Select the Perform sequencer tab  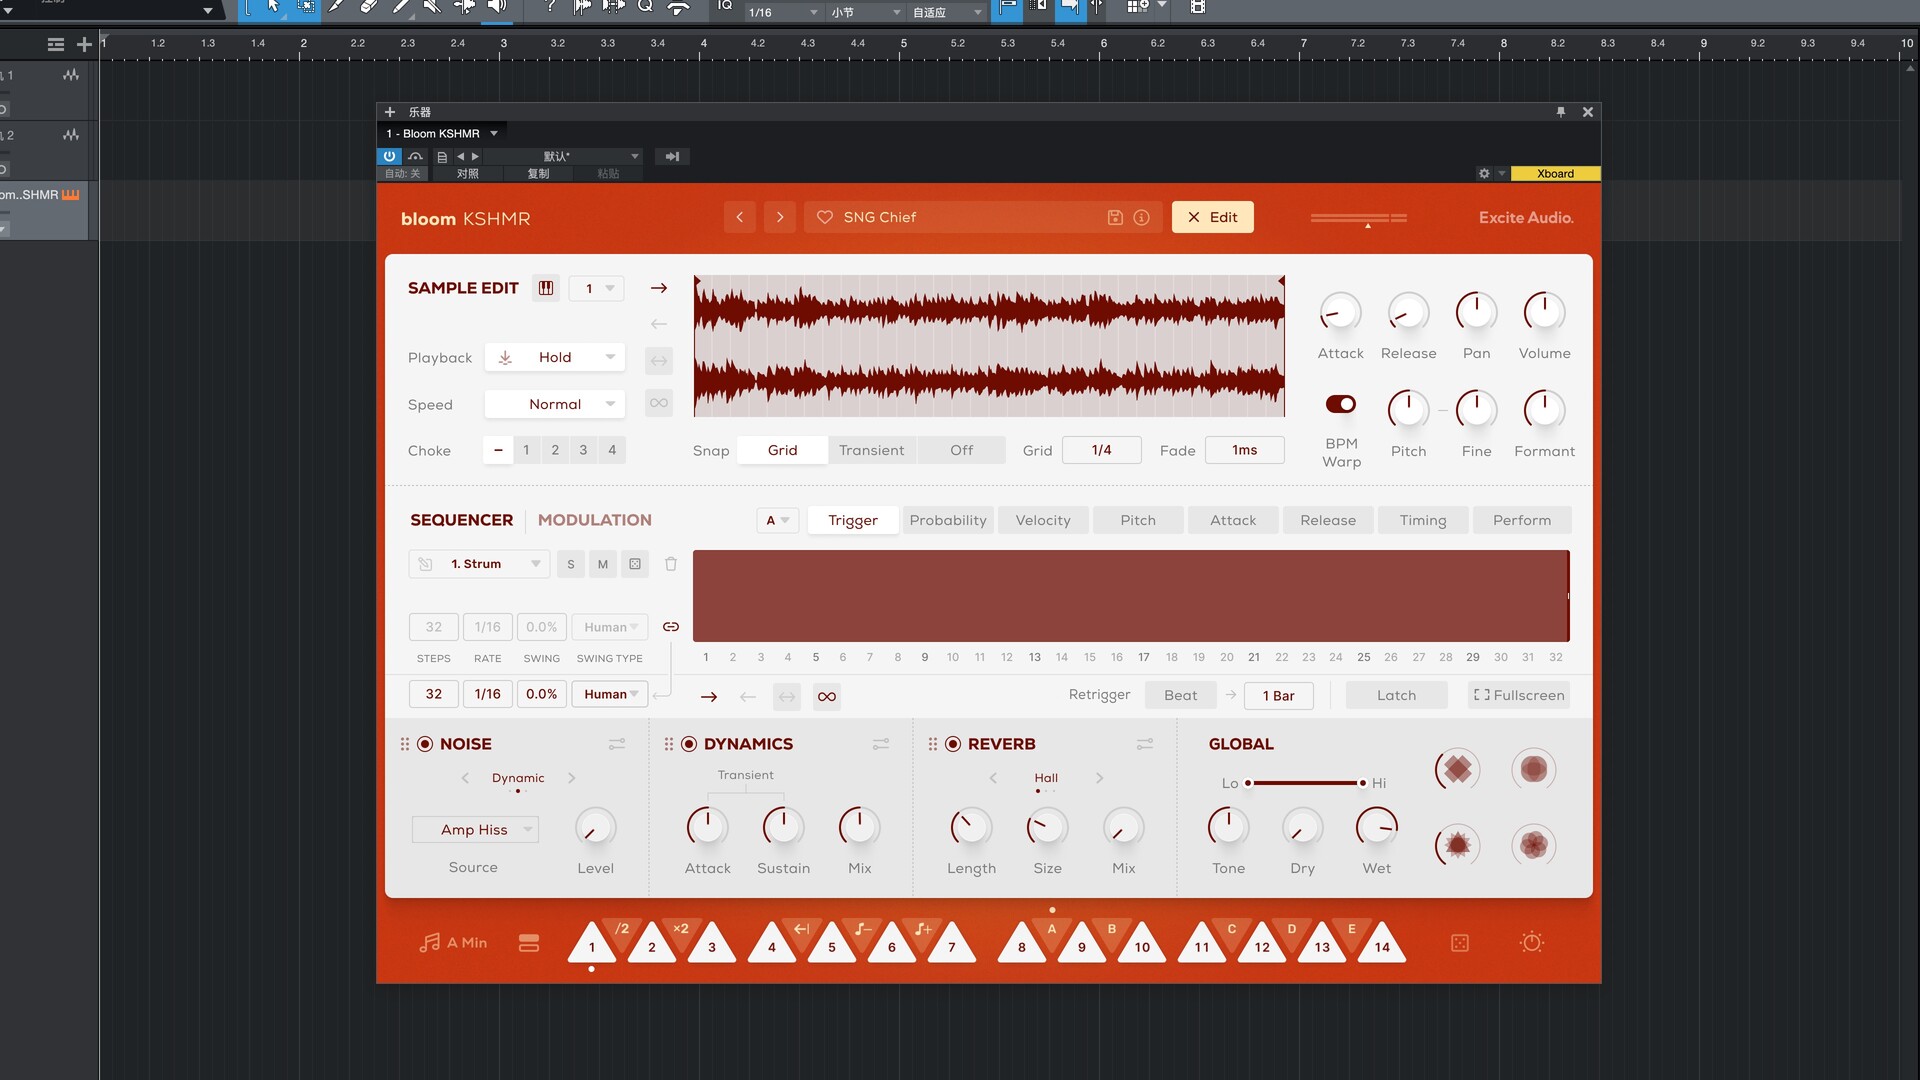pos(1522,520)
